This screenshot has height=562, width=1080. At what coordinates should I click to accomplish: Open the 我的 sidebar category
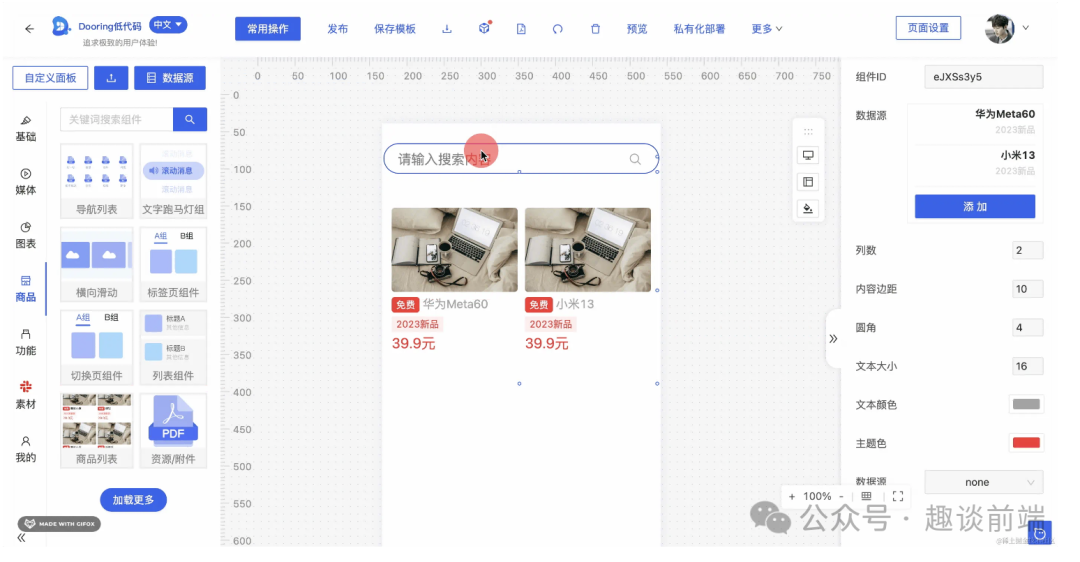[25, 449]
